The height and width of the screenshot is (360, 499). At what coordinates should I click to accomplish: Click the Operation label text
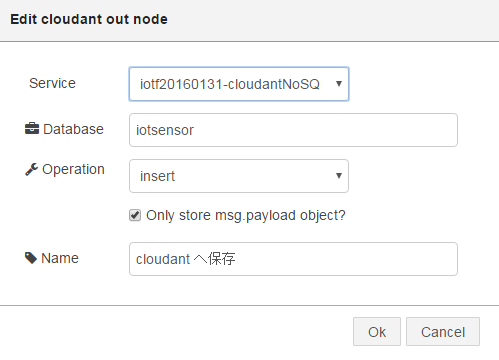click(73, 170)
